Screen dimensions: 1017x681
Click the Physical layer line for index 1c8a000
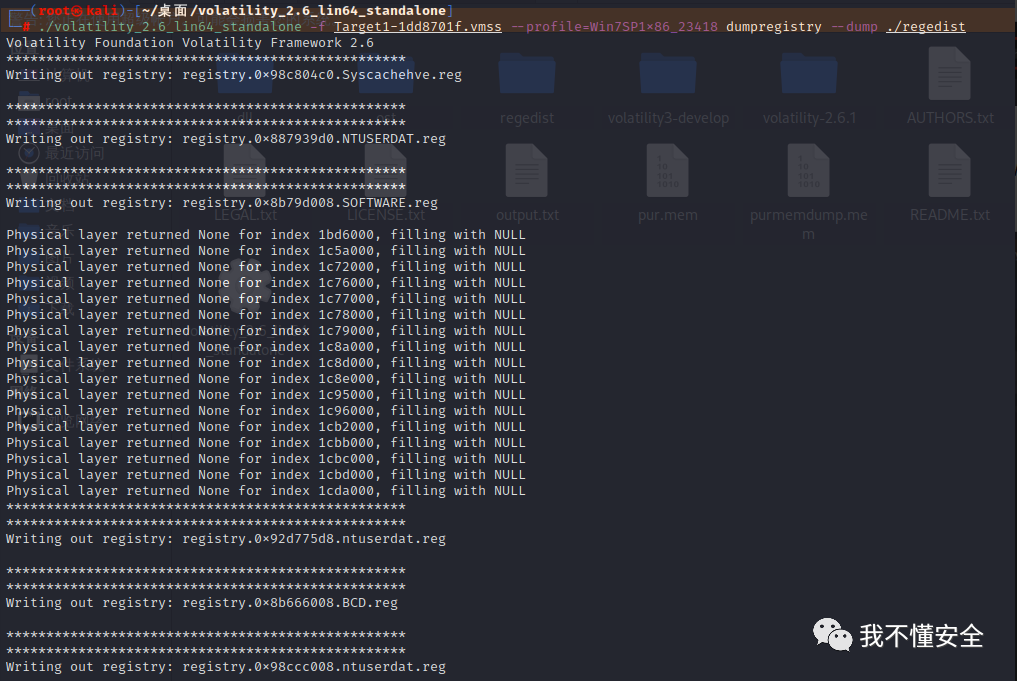(x=266, y=347)
